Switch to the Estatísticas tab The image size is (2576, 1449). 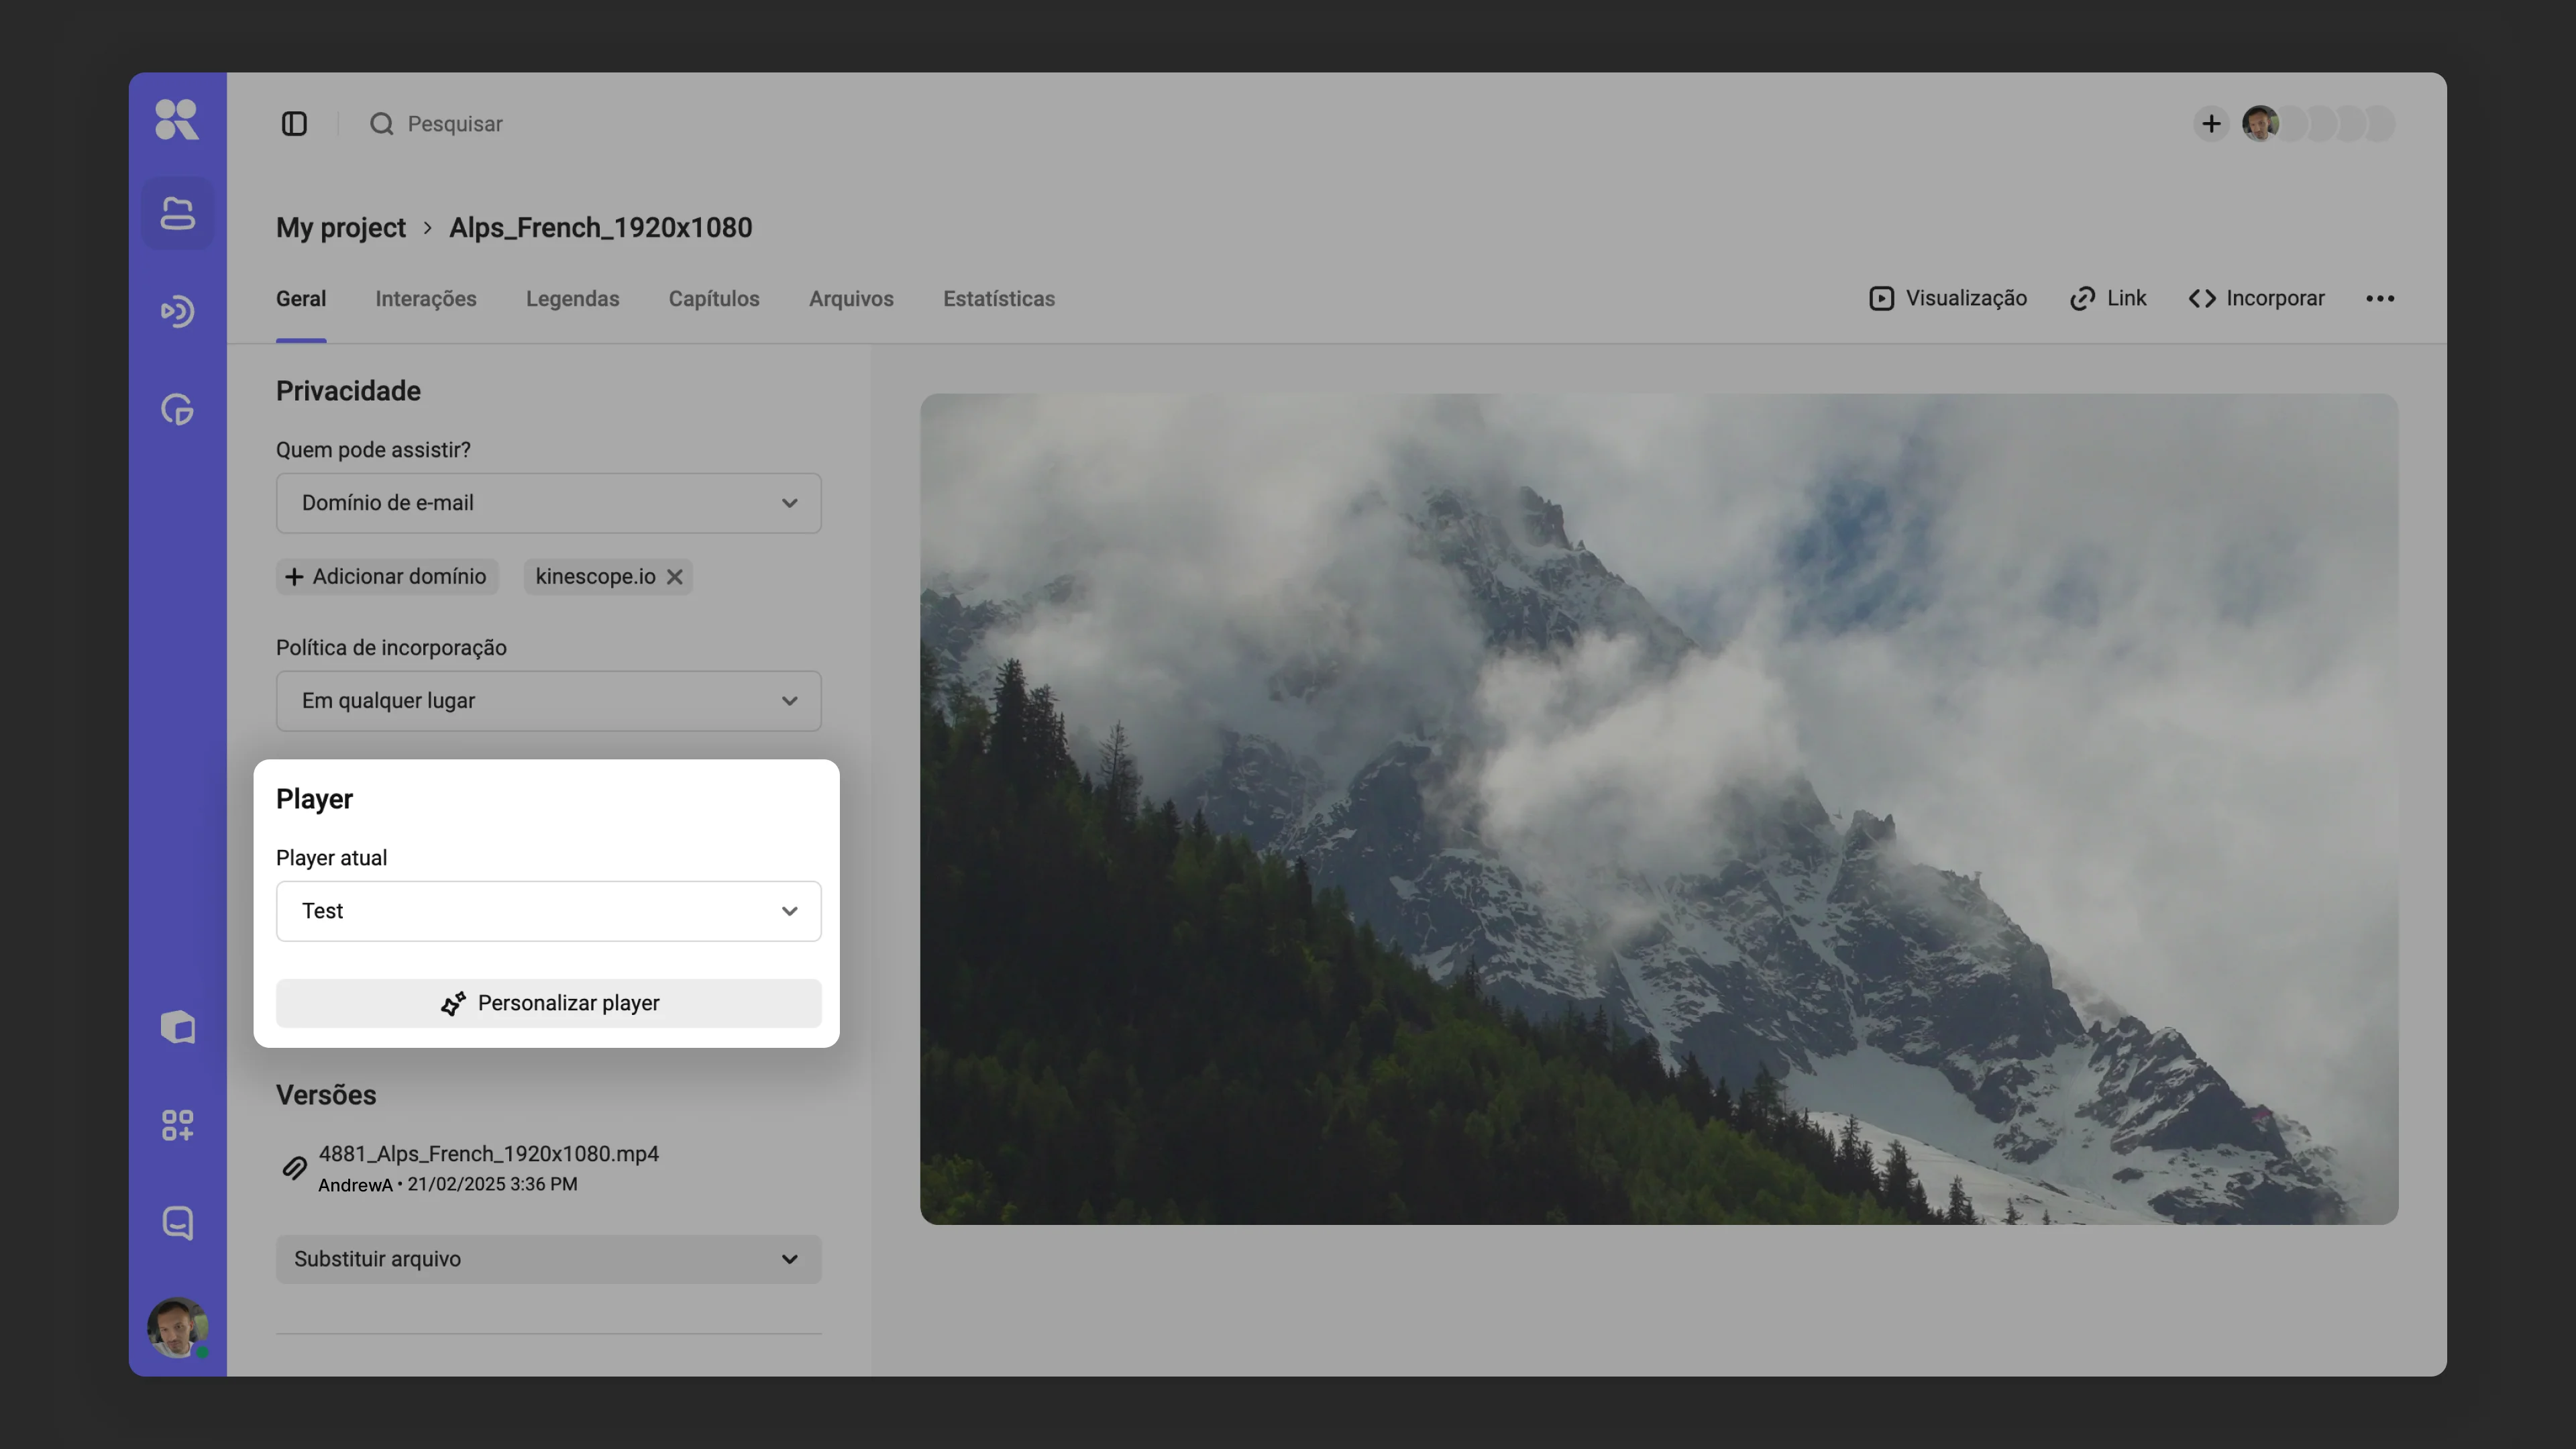pos(999,299)
